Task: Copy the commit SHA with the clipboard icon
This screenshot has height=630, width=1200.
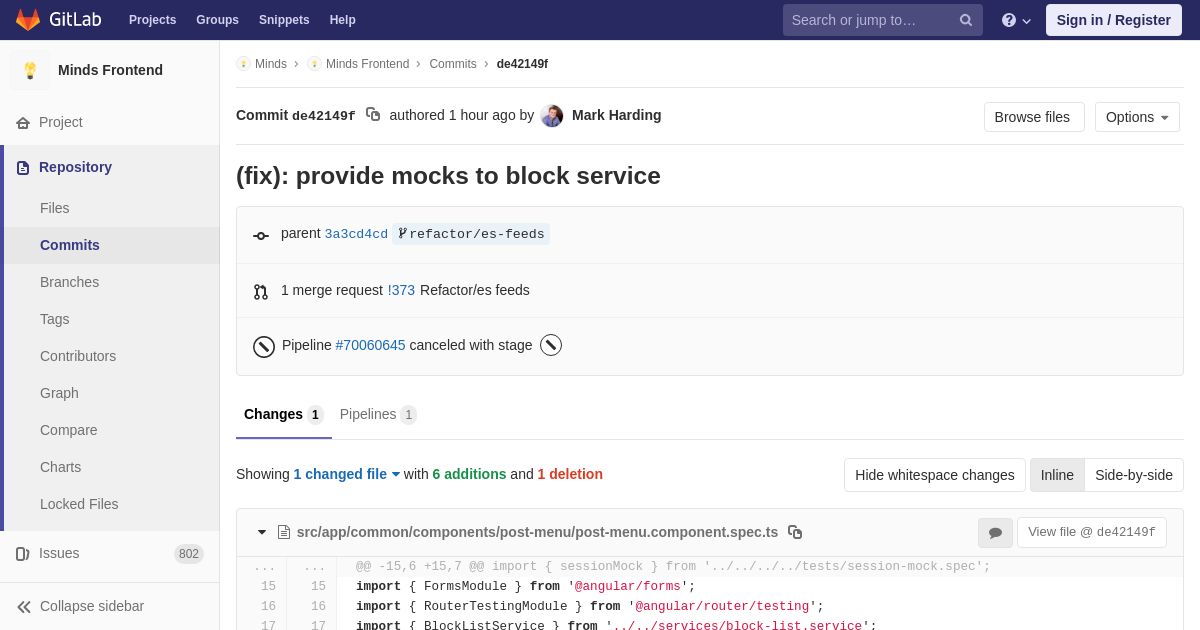Action: (x=373, y=115)
